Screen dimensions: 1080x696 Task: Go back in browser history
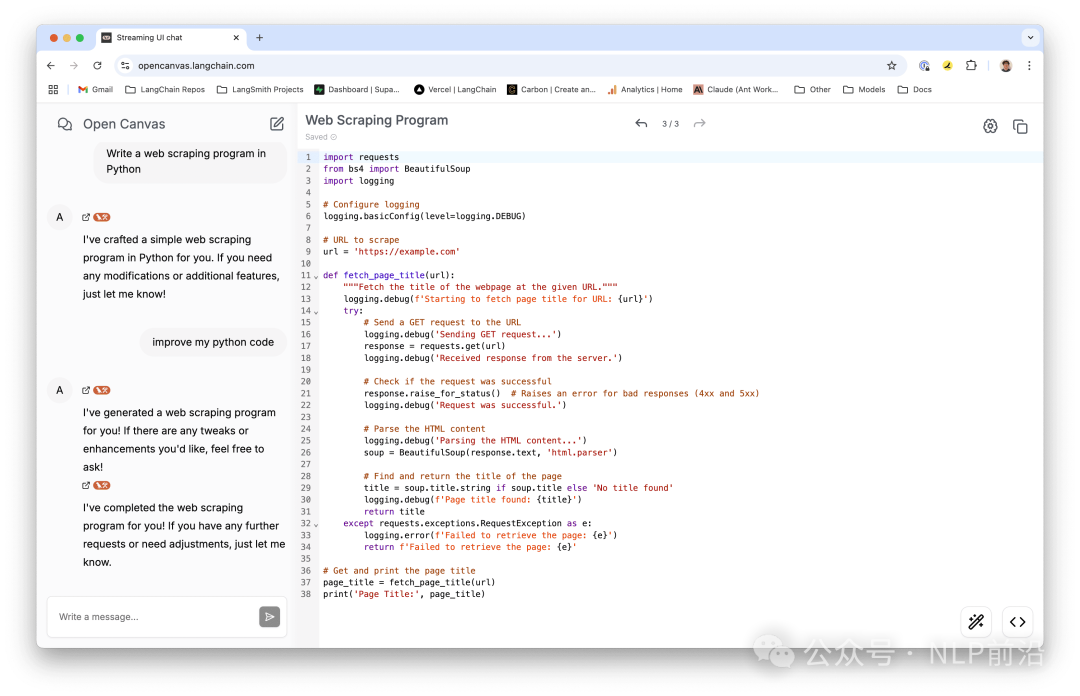point(51,65)
